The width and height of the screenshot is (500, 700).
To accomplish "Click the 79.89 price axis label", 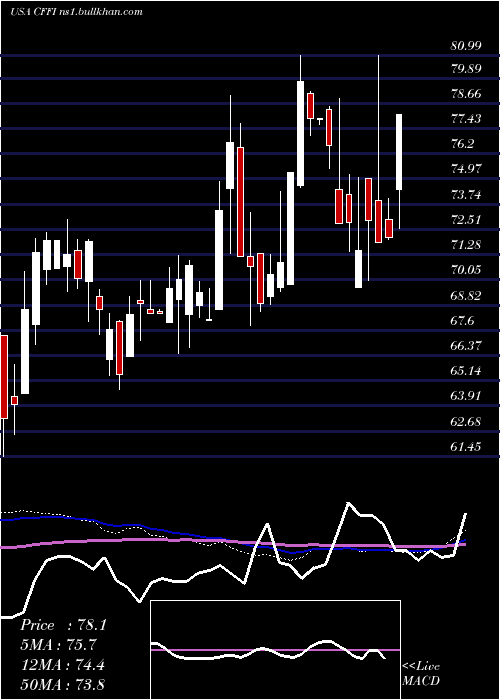I will tap(466, 69).
